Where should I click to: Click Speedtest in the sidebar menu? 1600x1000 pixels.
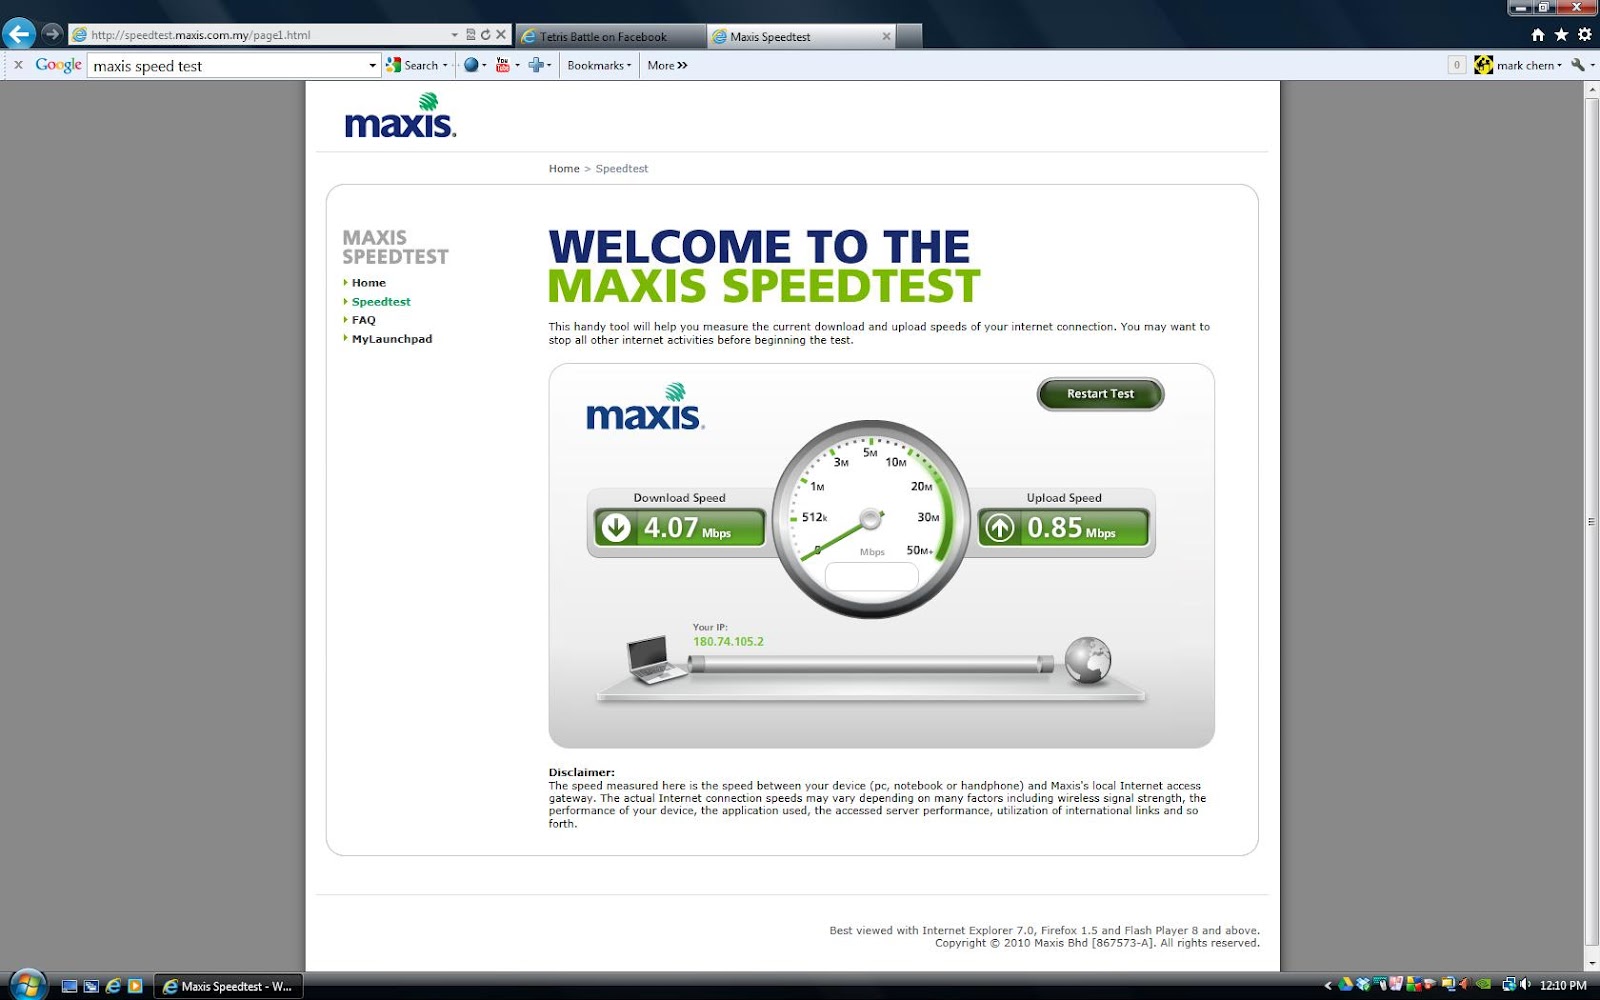381,302
